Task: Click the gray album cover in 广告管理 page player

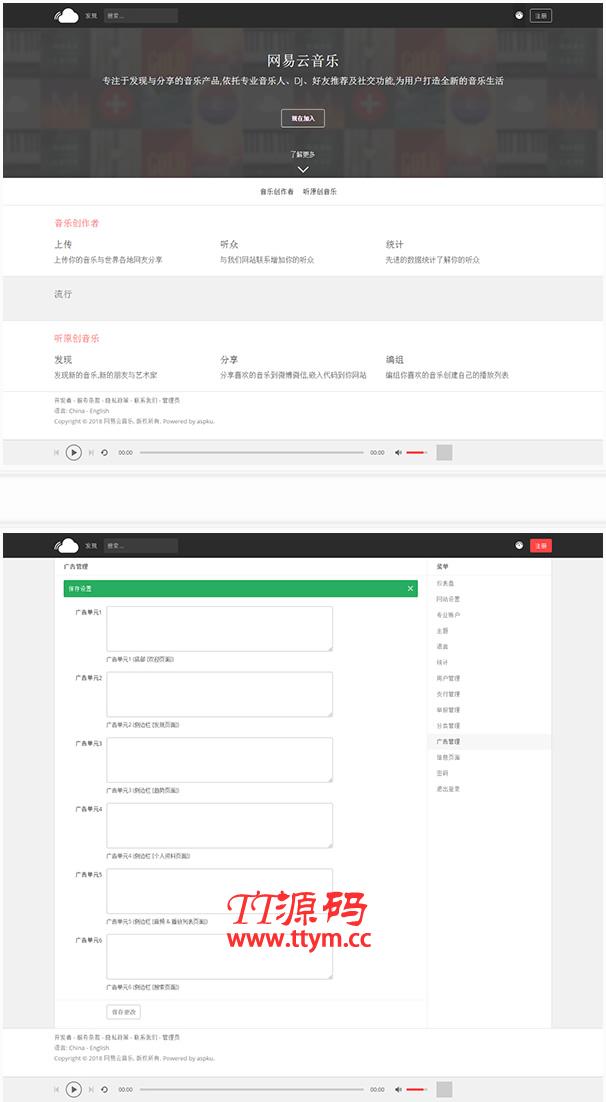Action: 444,1089
